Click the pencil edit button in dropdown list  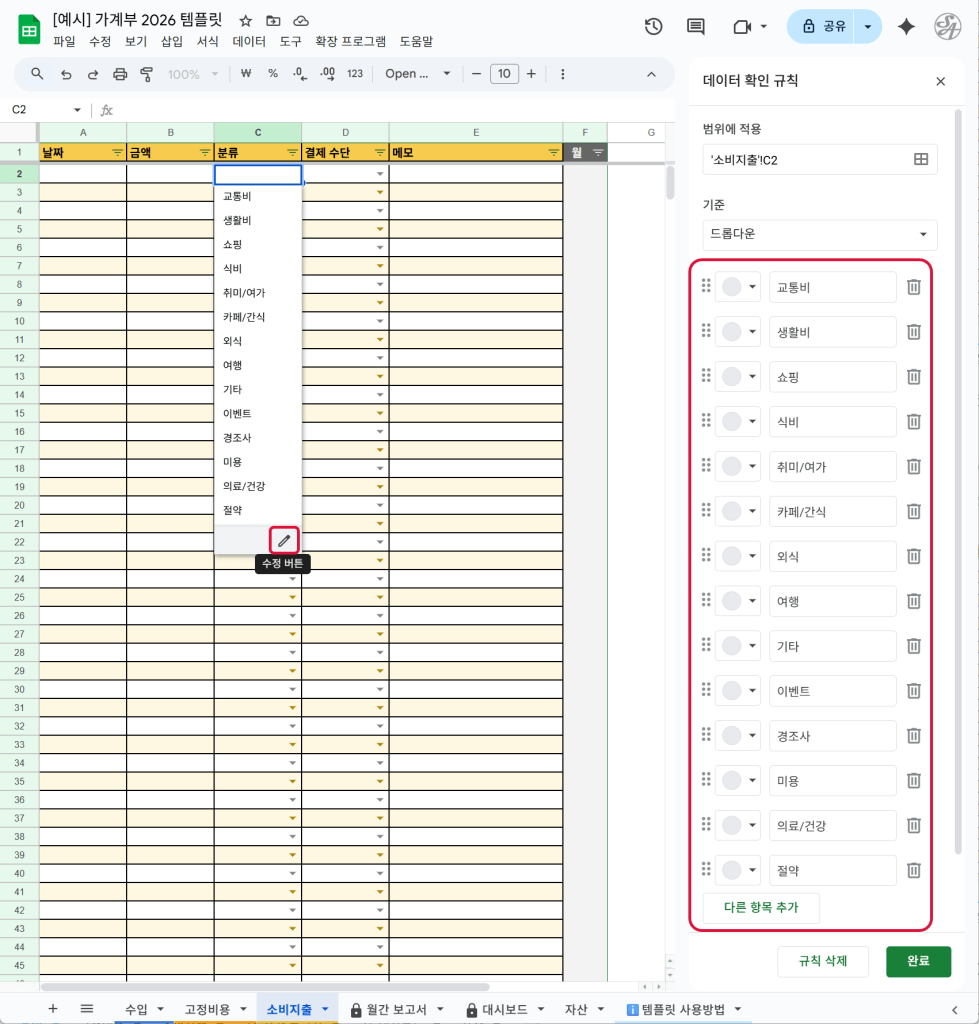point(284,540)
